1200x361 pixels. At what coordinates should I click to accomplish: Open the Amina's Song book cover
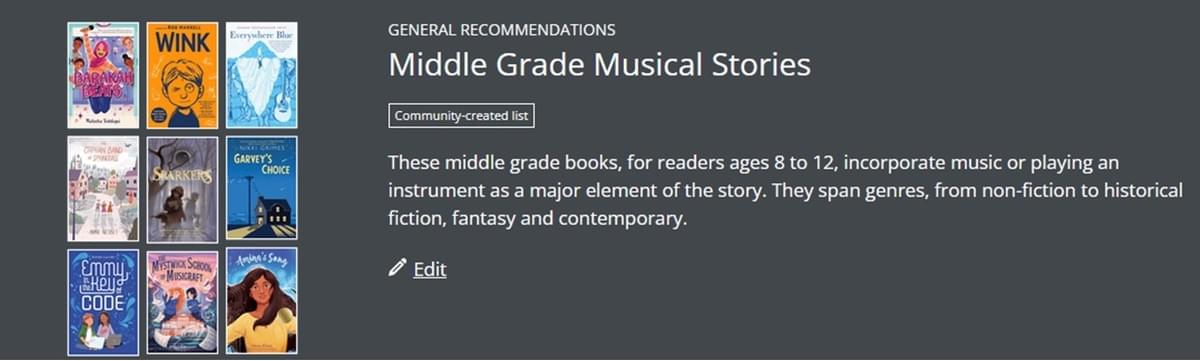click(261, 302)
